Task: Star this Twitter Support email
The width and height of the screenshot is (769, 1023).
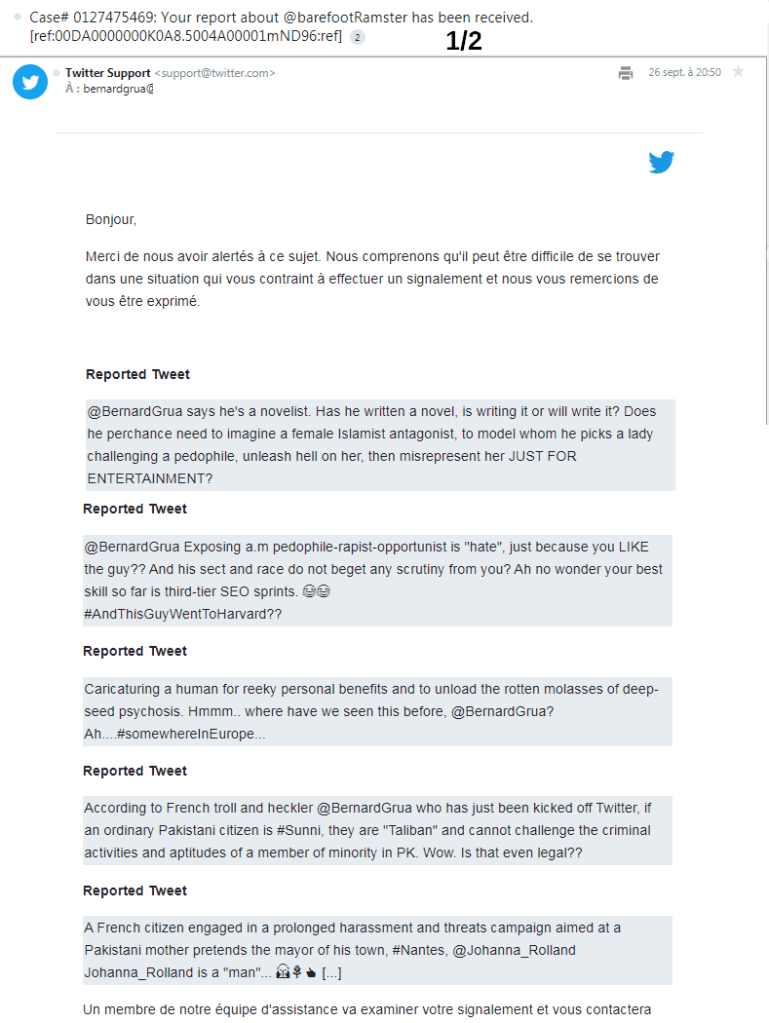Action: [x=738, y=72]
